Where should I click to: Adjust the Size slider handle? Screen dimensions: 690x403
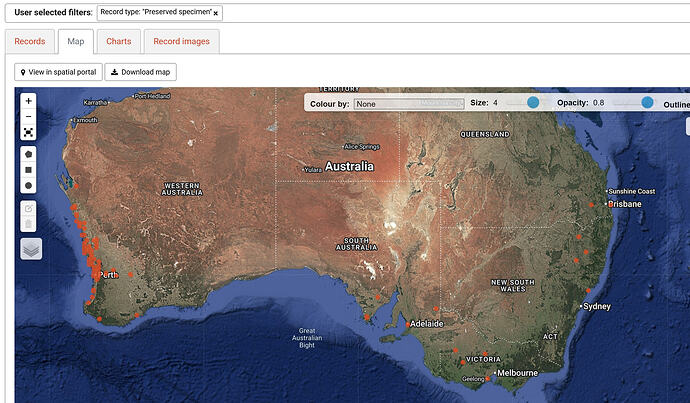click(533, 103)
